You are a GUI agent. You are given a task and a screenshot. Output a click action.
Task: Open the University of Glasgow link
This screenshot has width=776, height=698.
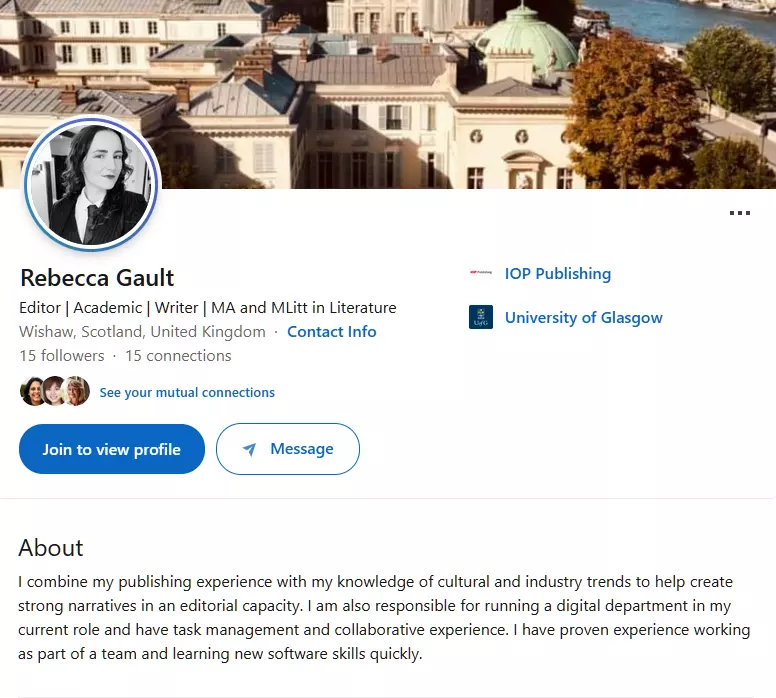(584, 317)
